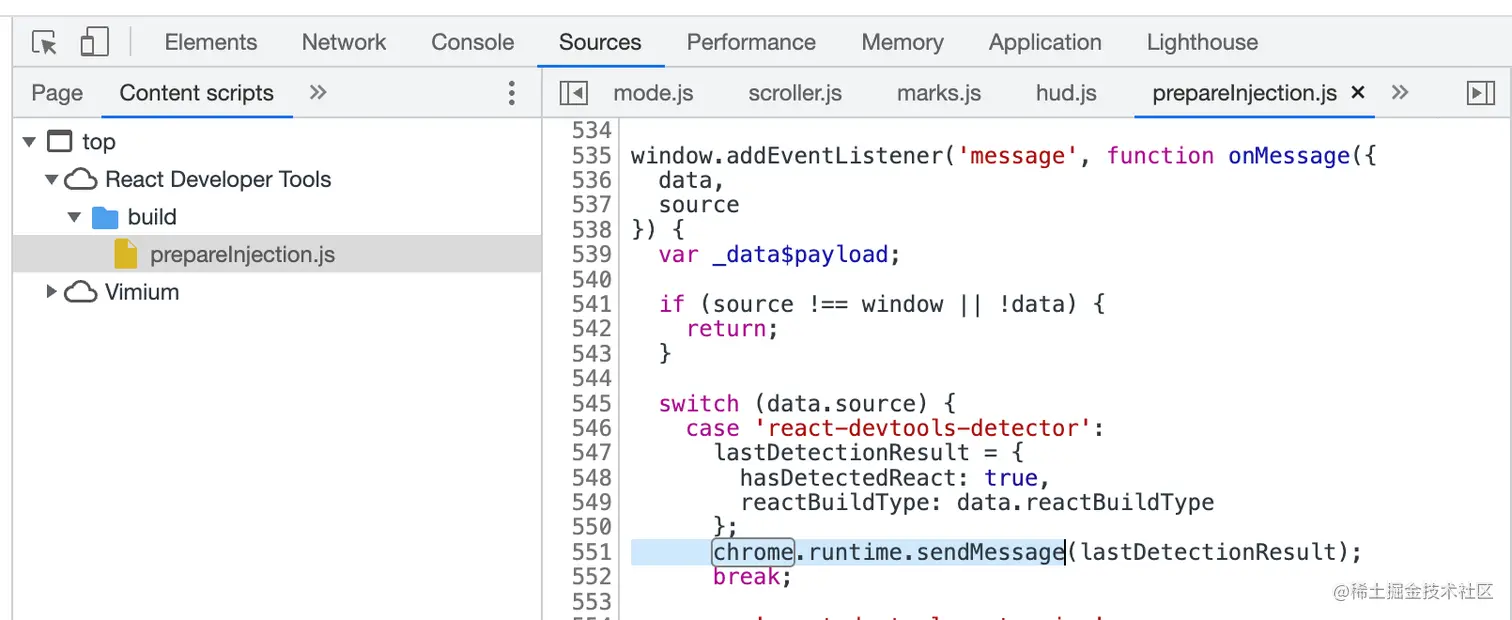
Task: Click the three-dot navigator options menu
Action: point(511,94)
